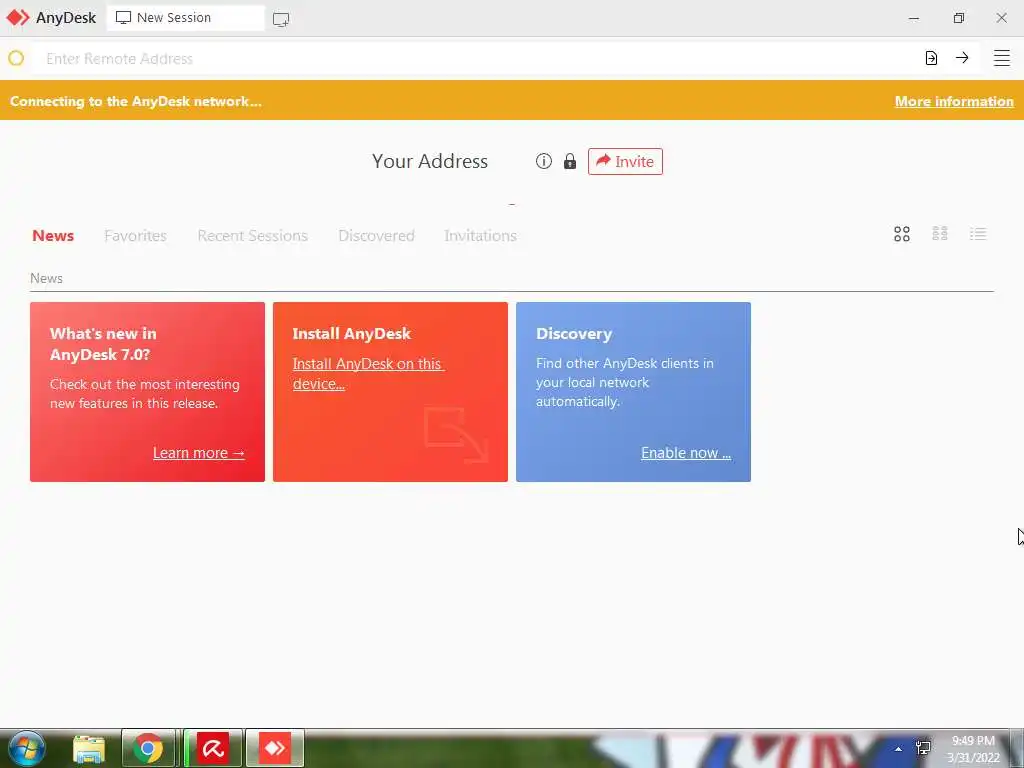1024x768 pixels.
Task: Open the hamburger main menu
Action: (x=1002, y=58)
